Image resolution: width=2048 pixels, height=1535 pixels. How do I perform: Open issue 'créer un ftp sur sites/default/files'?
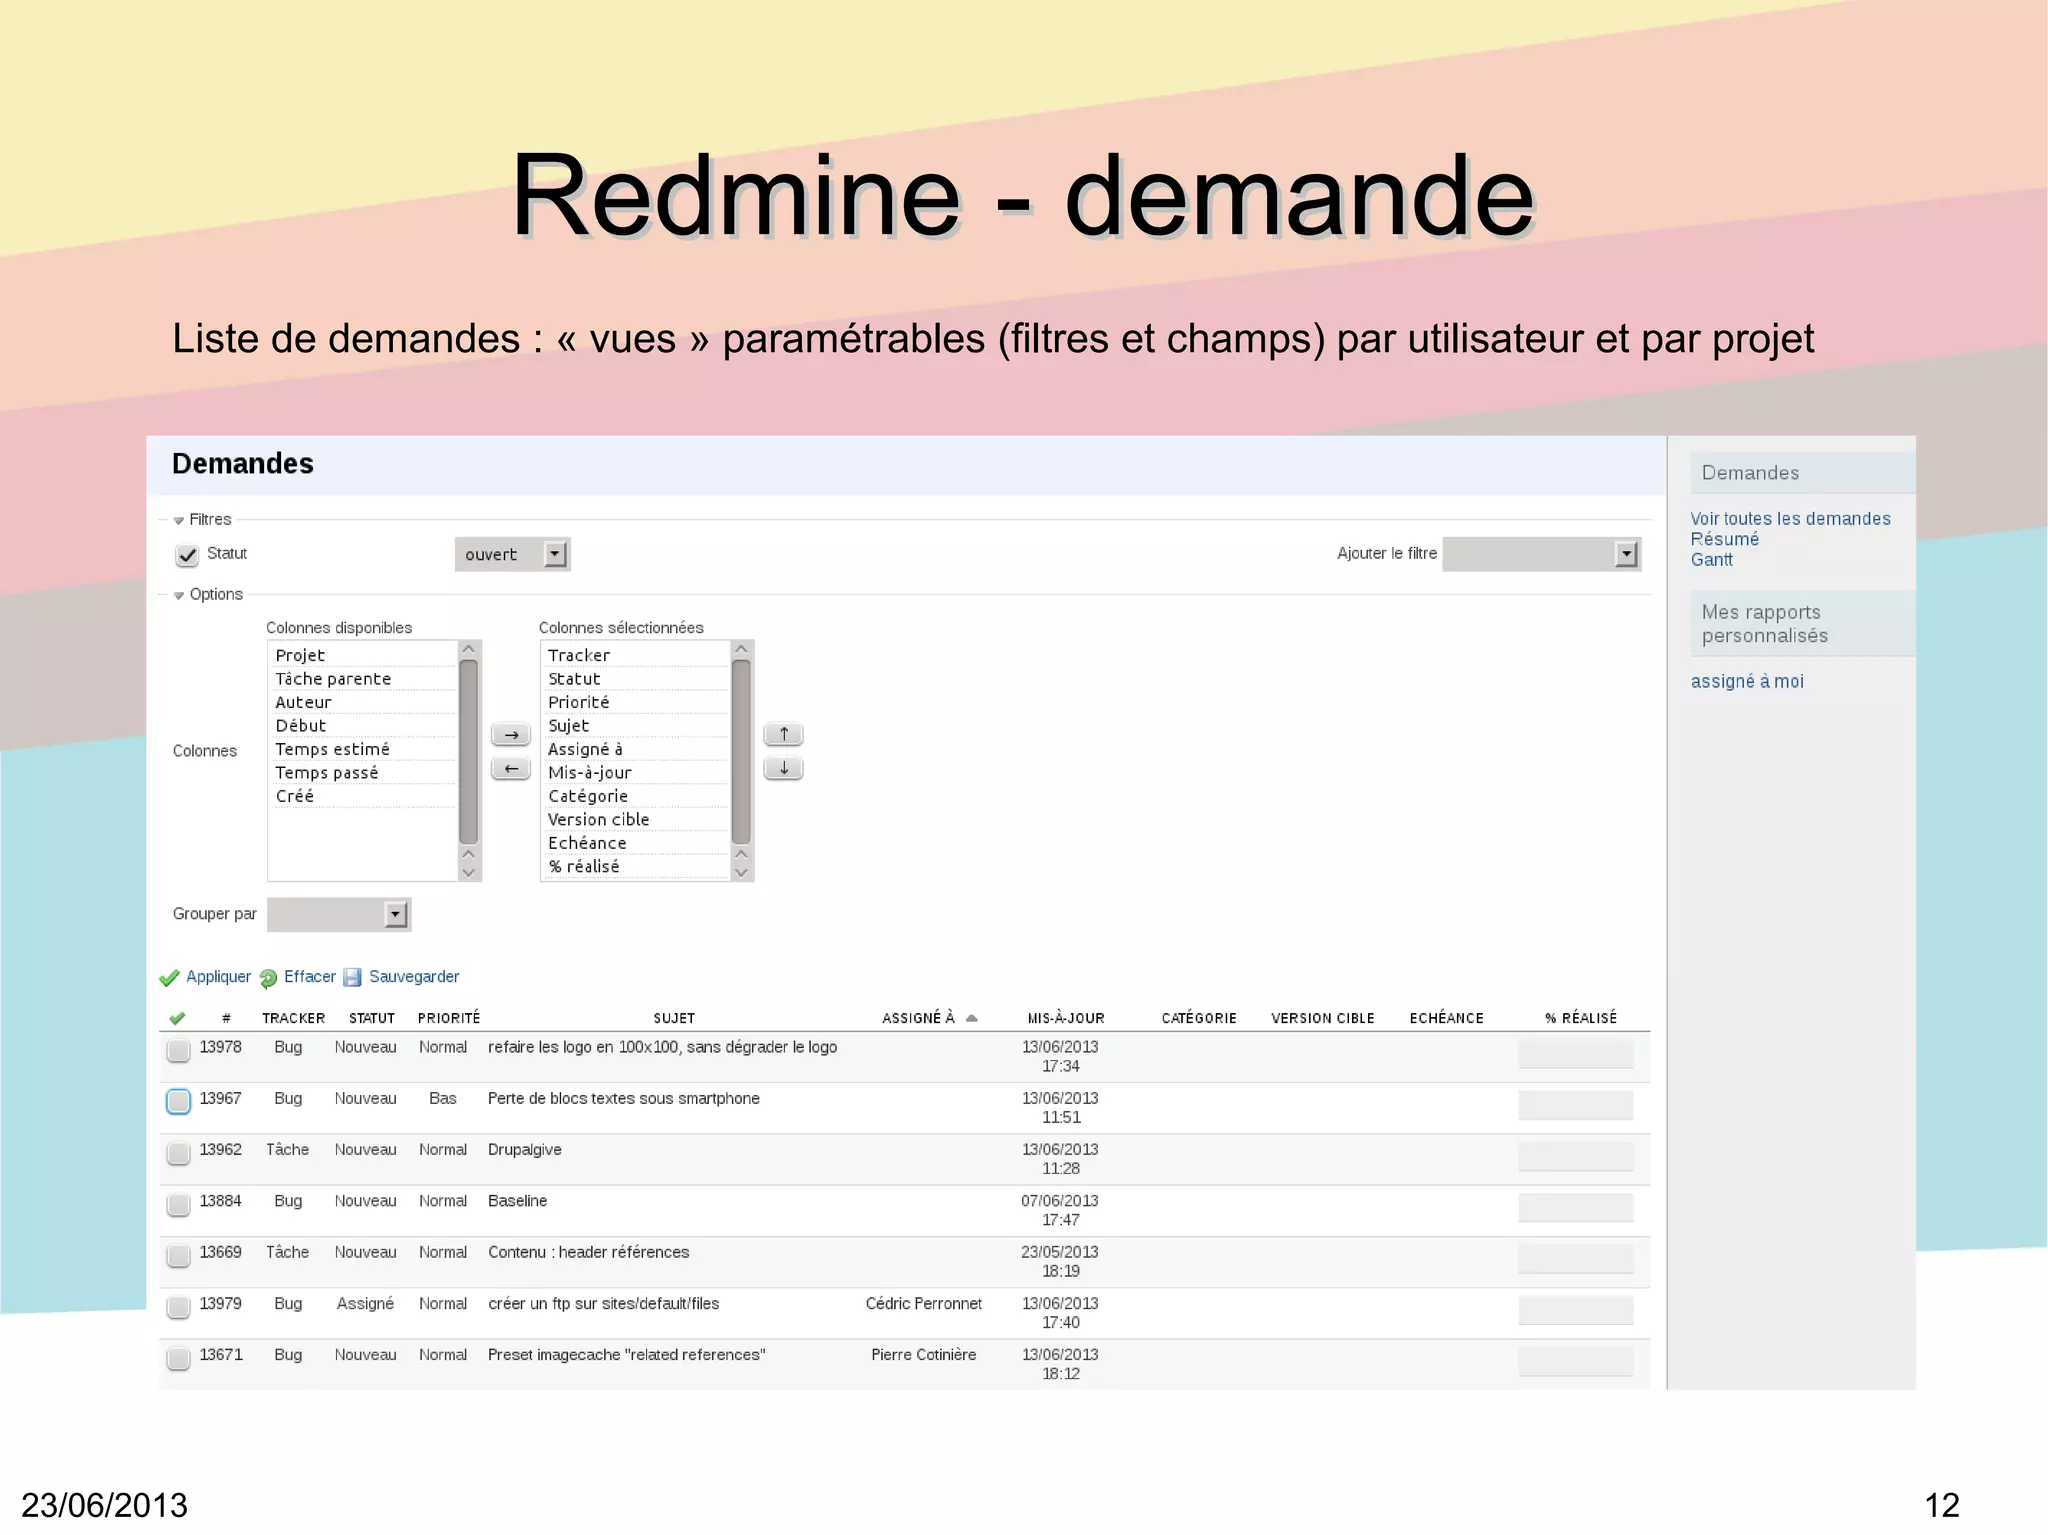(x=603, y=1304)
